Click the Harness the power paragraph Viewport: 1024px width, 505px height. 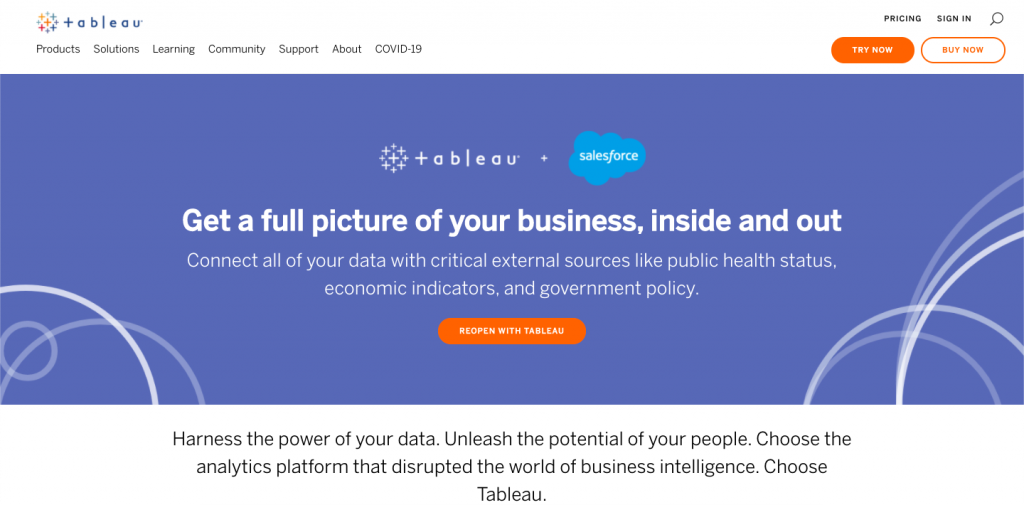[512, 466]
